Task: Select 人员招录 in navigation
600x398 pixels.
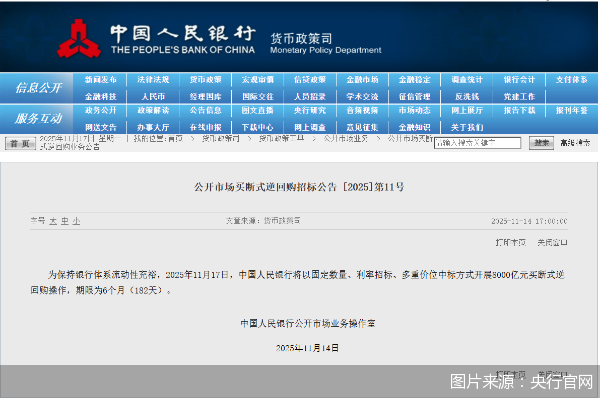Action: (x=310, y=96)
